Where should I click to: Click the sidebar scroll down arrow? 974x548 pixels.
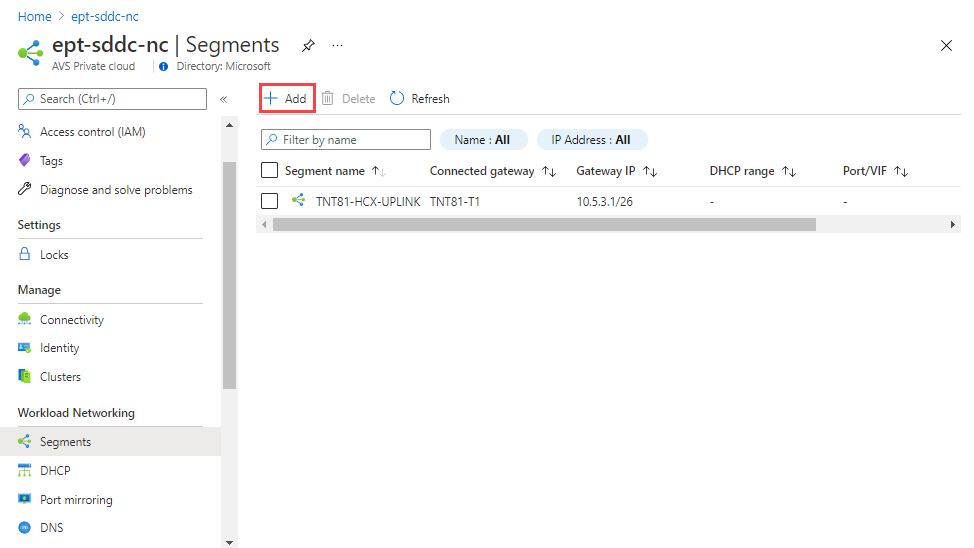click(x=229, y=542)
